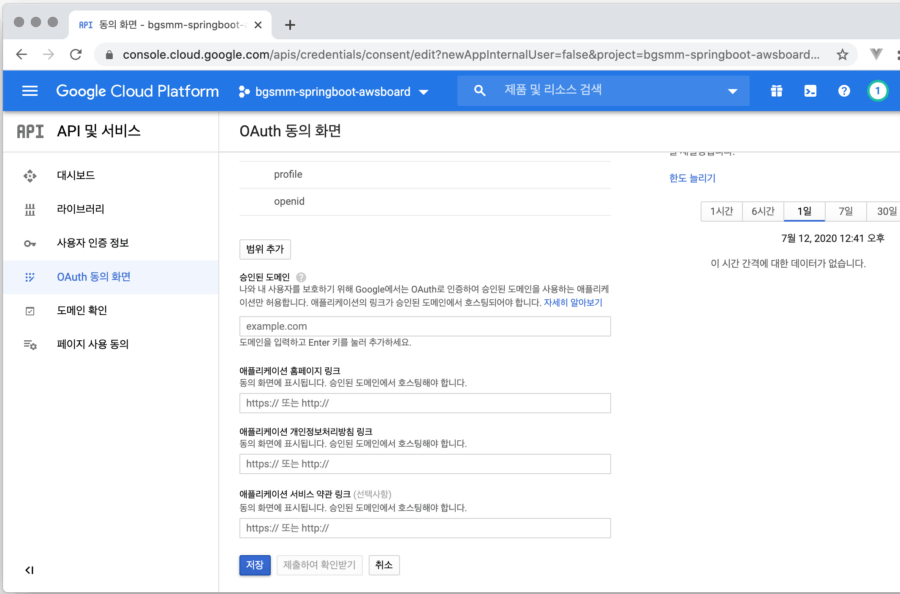Expand the search bar dropdown arrow
This screenshot has width=900, height=594.
(x=733, y=91)
